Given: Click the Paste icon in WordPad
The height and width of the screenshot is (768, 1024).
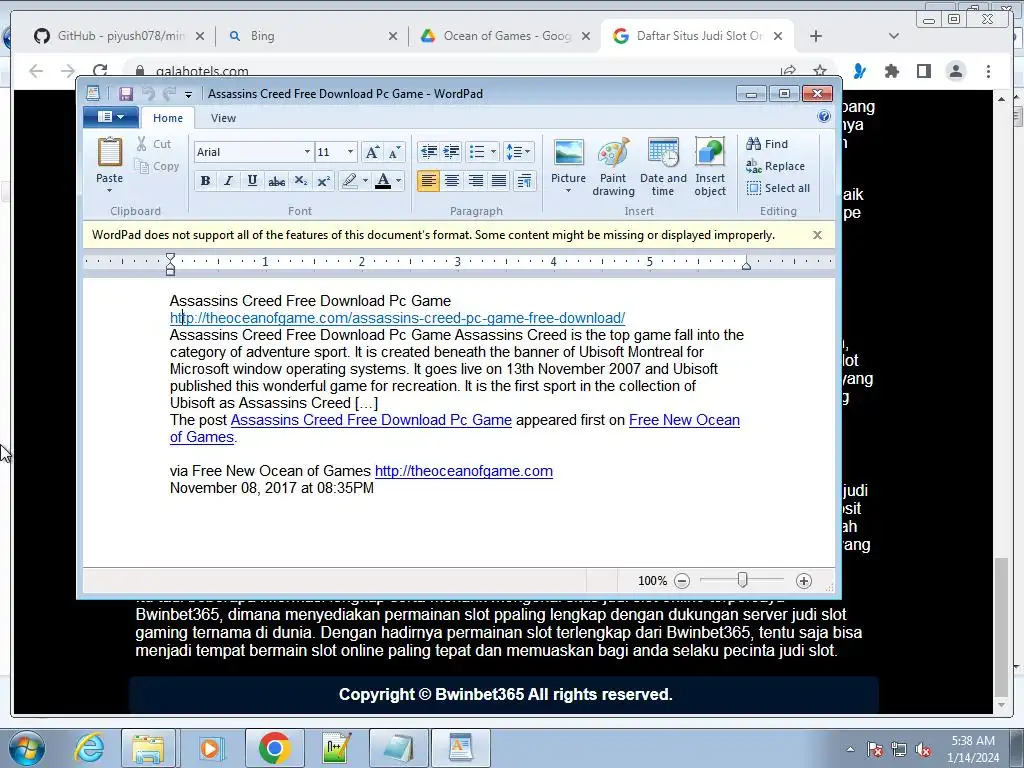Looking at the screenshot, I should coord(110,152).
